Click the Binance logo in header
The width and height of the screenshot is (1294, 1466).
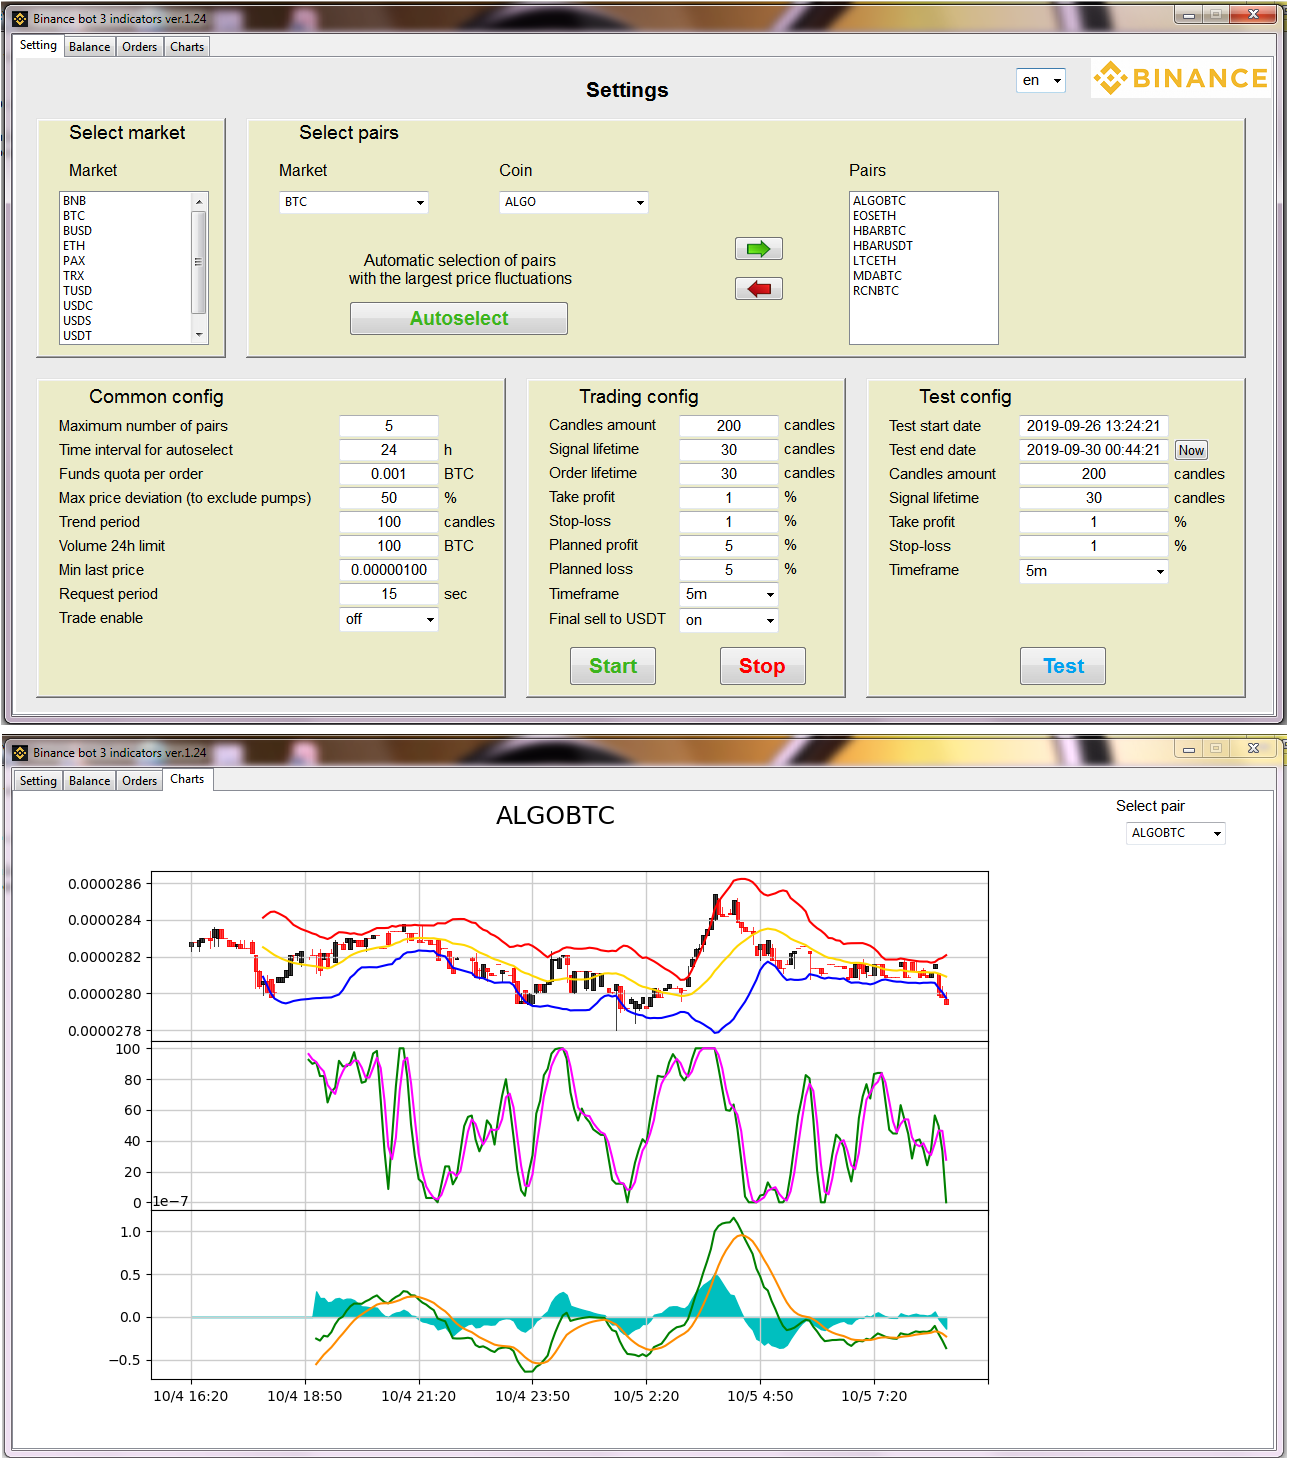(x=1180, y=78)
